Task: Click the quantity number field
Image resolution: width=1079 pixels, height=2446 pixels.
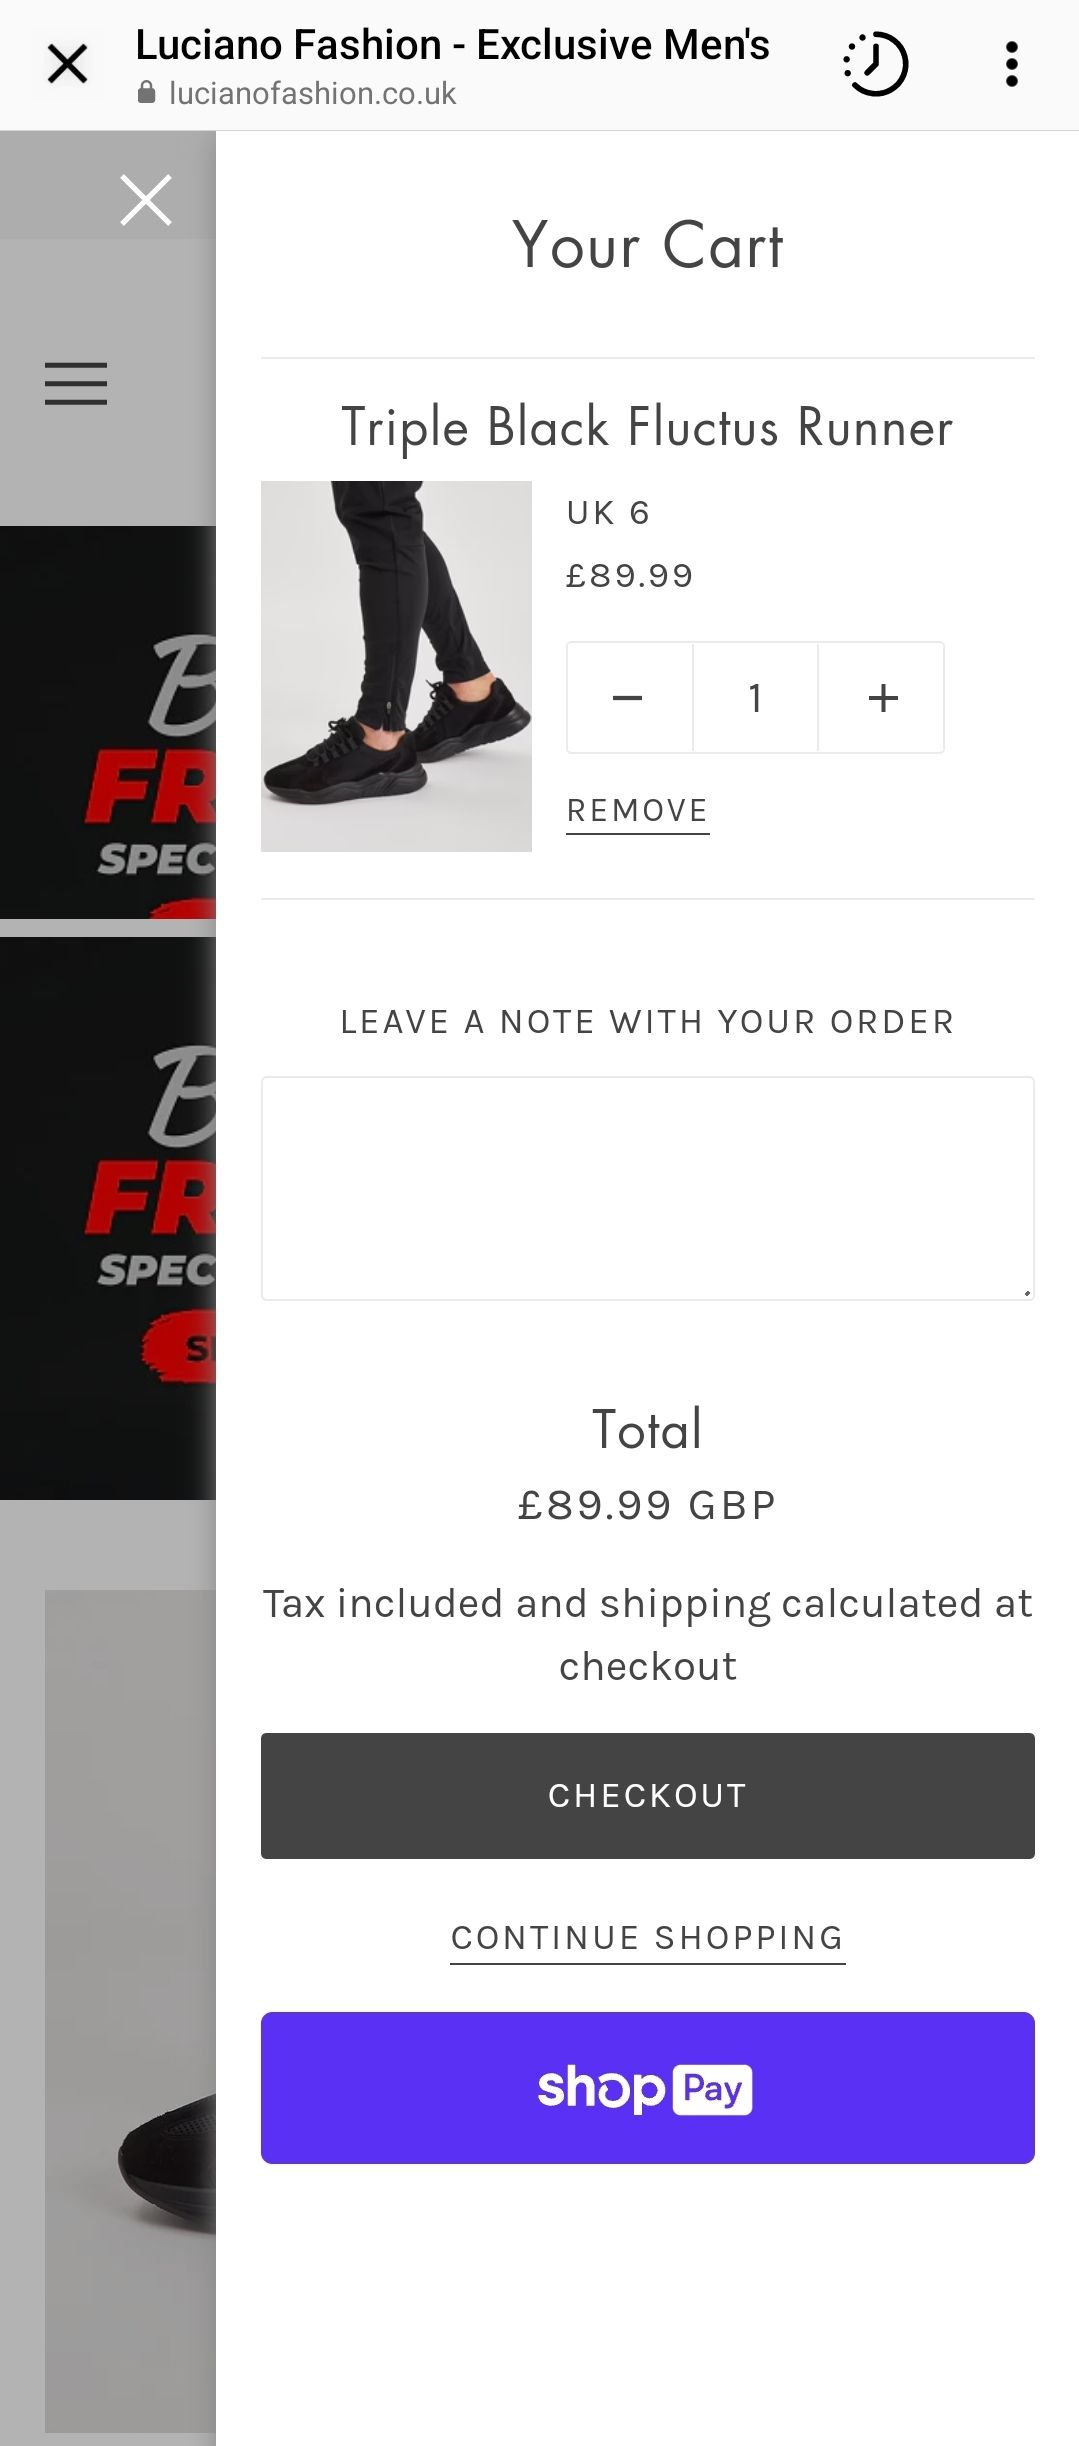Action: [755, 698]
